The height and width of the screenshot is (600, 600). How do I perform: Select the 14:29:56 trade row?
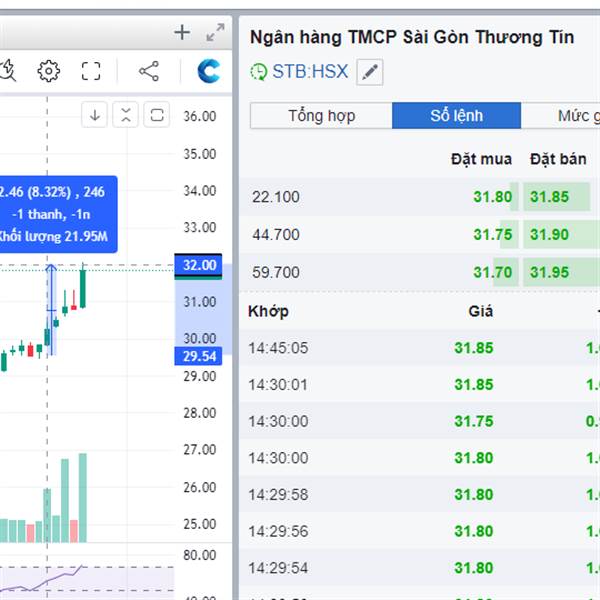pos(420,531)
